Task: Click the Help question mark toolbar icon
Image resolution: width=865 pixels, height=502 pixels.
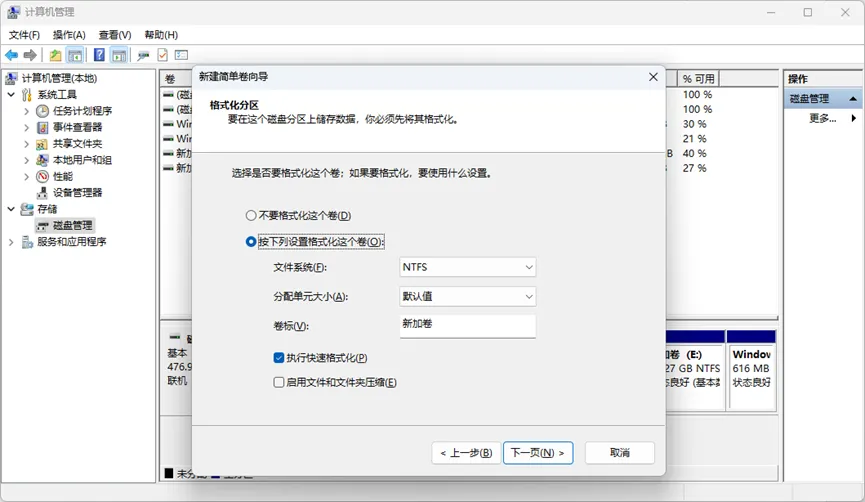Action: (x=99, y=55)
